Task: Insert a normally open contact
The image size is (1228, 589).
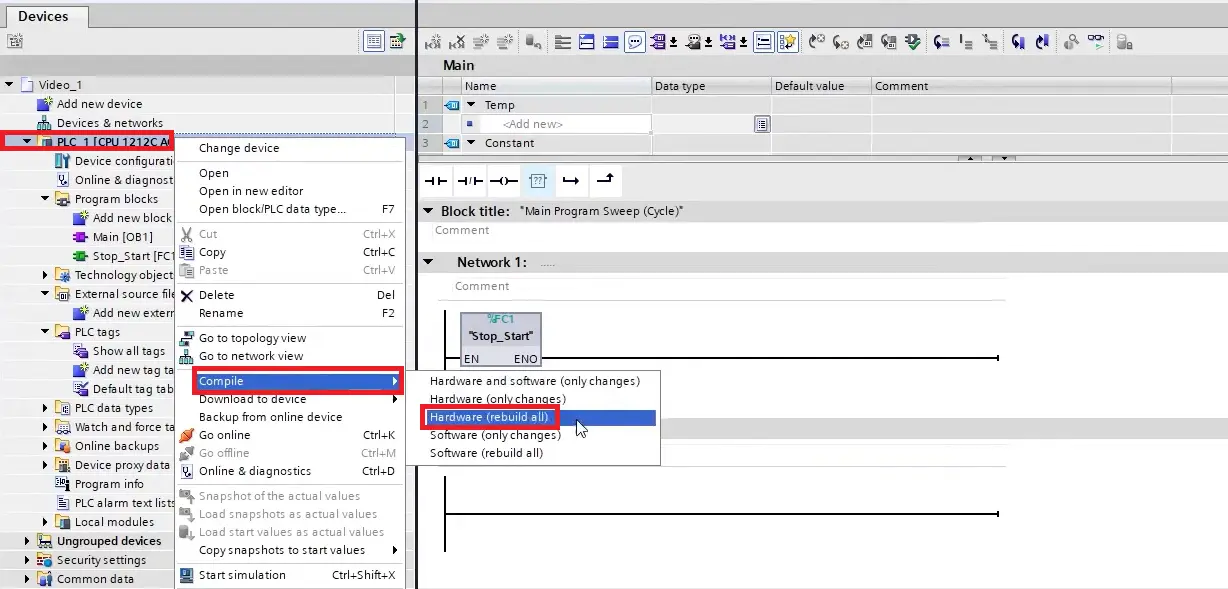Action: click(x=435, y=181)
